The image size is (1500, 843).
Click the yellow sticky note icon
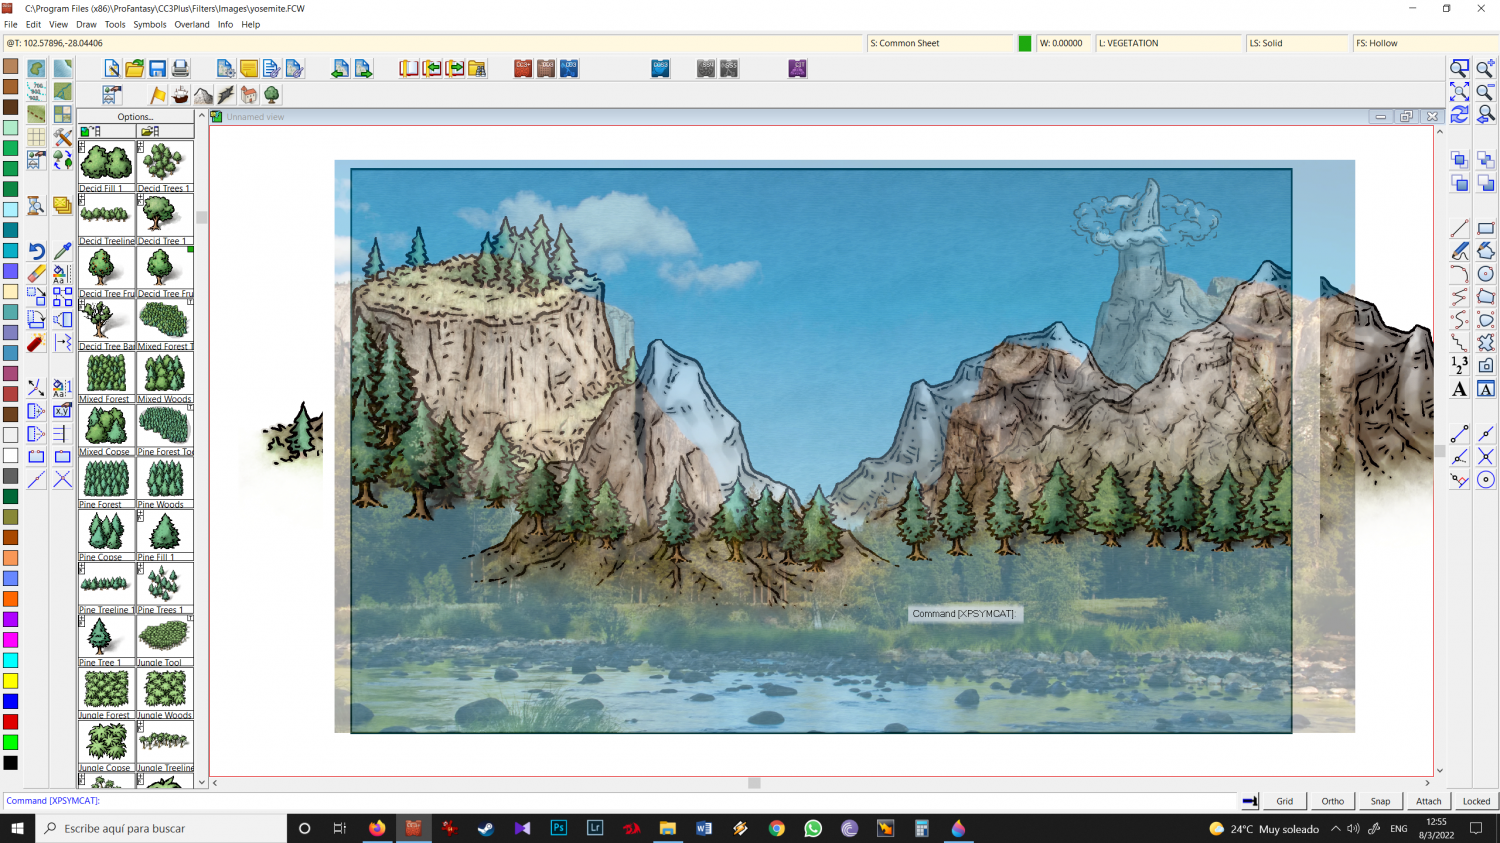249,68
